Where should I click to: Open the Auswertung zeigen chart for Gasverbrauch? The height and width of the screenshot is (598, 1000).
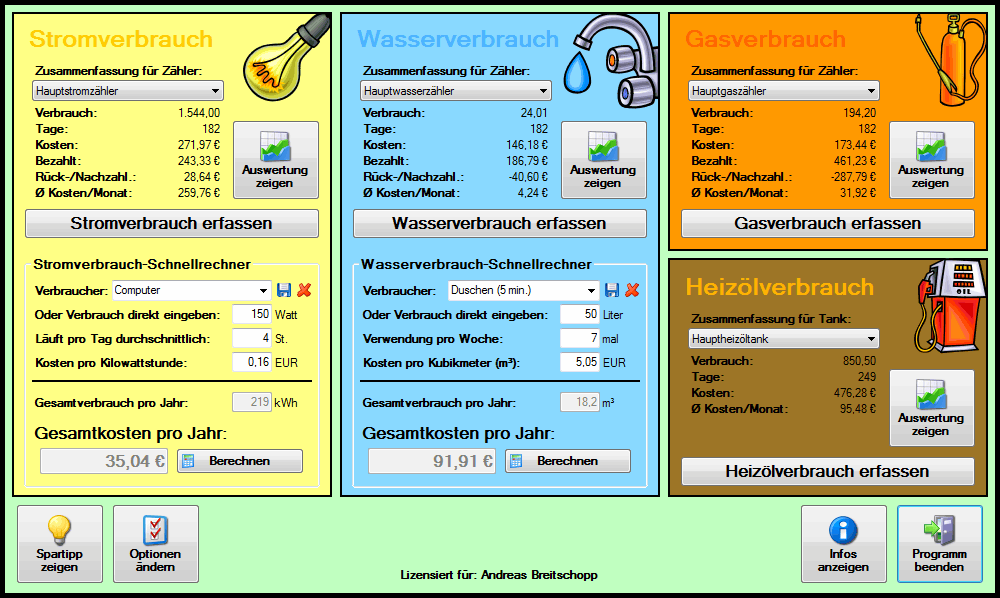[932, 160]
